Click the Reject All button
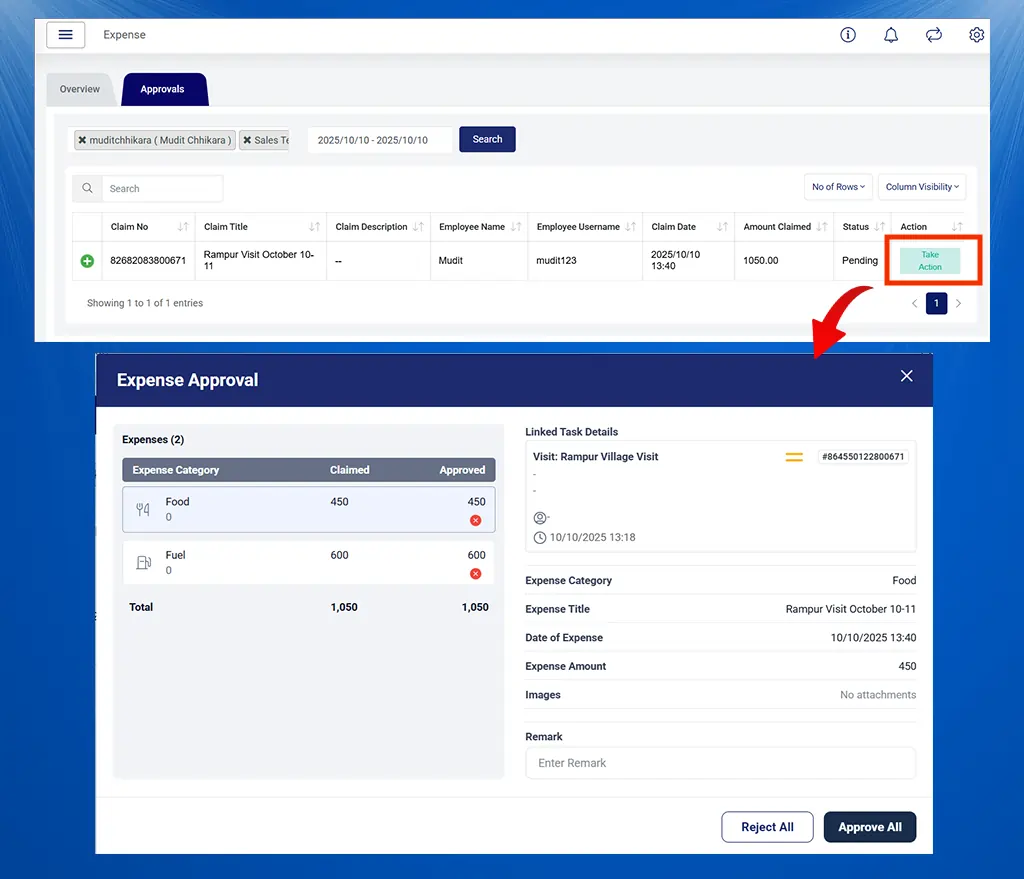 pos(767,827)
